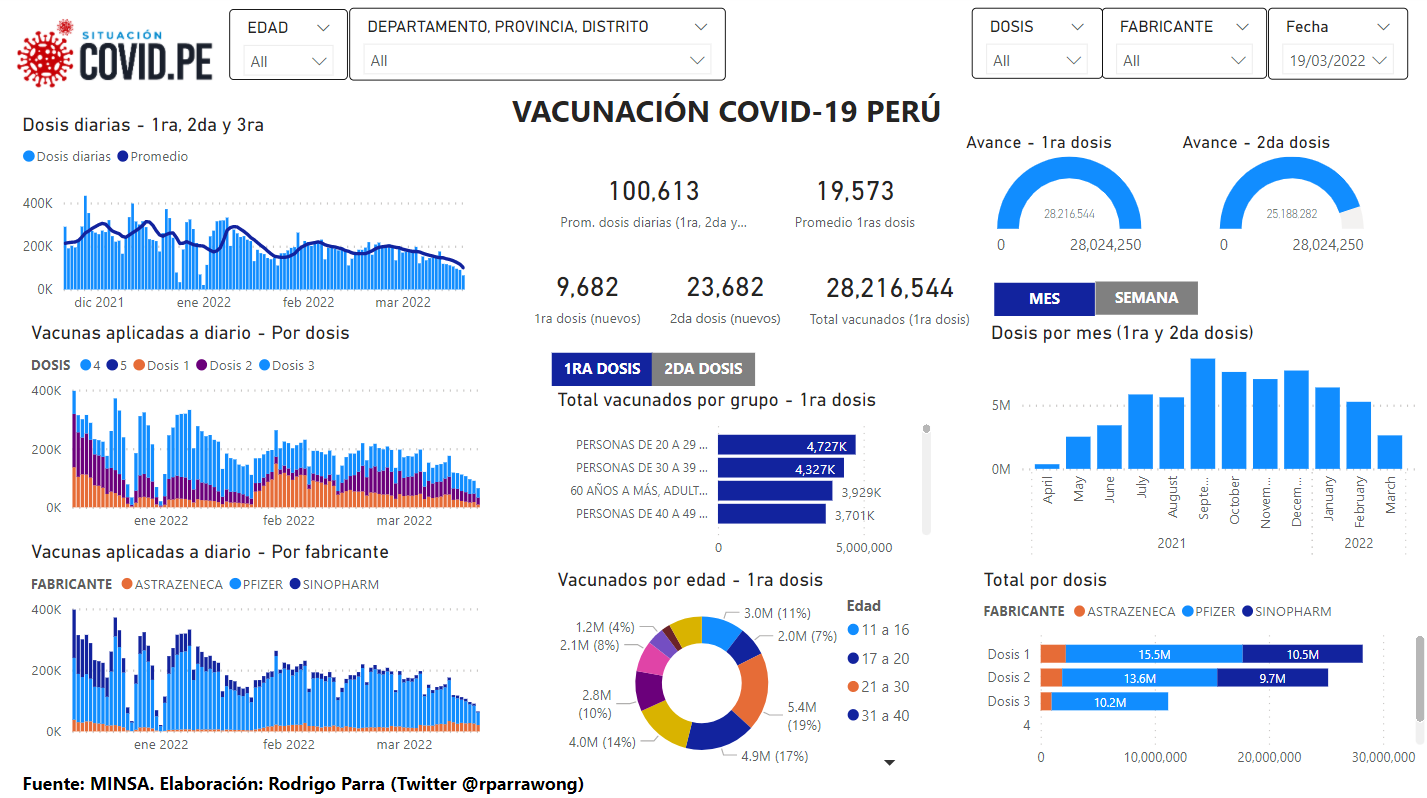Screen dimensions: 1427x798
Task: Select the MES view tab
Action: tap(1044, 298)
